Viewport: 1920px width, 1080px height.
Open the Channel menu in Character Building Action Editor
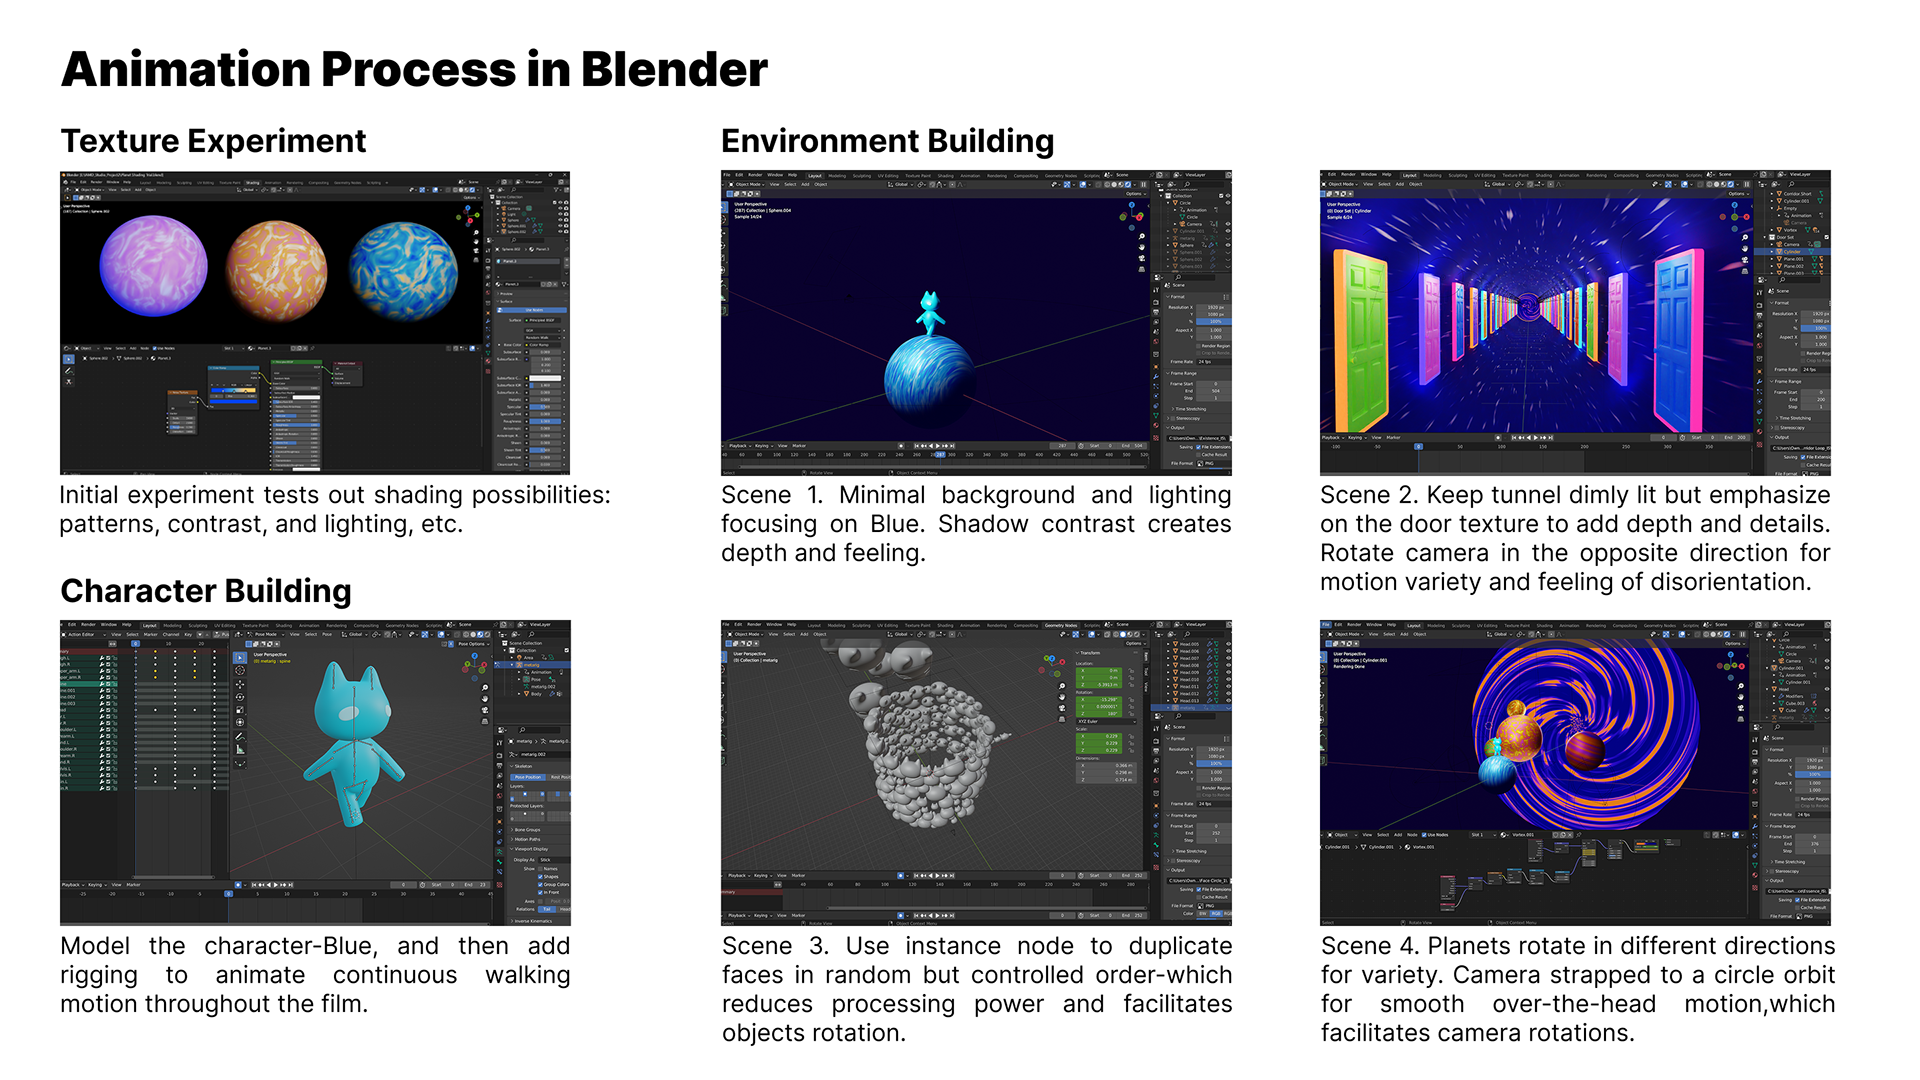click(171, 634)
